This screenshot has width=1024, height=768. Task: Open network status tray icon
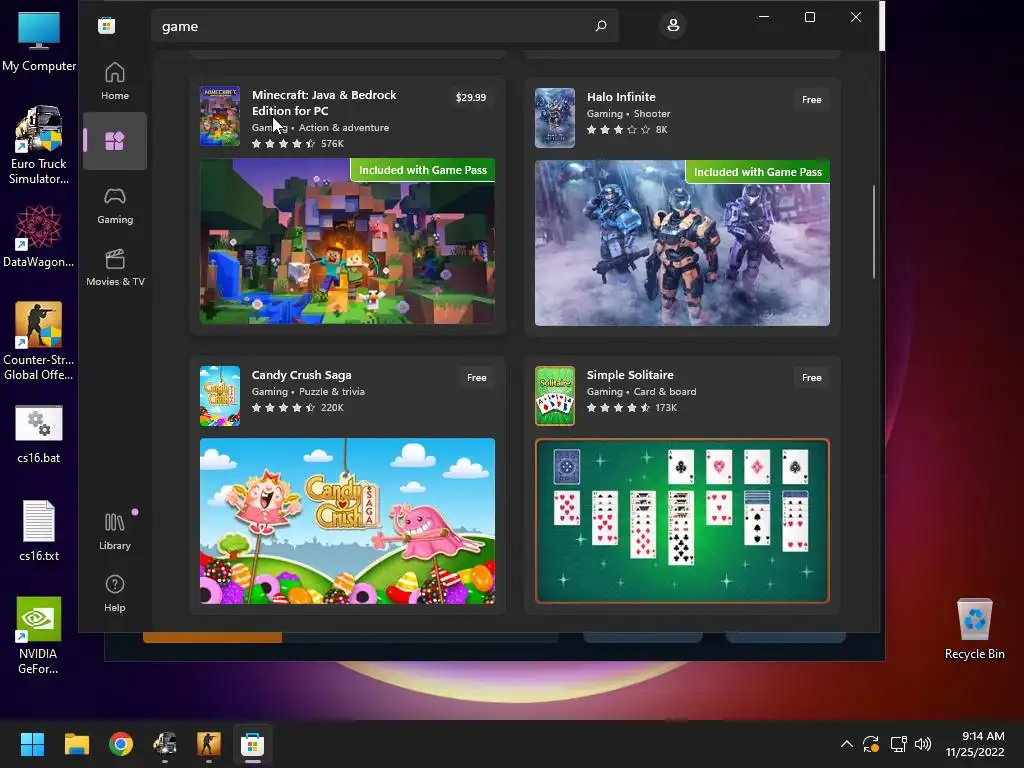click(899, 744)
